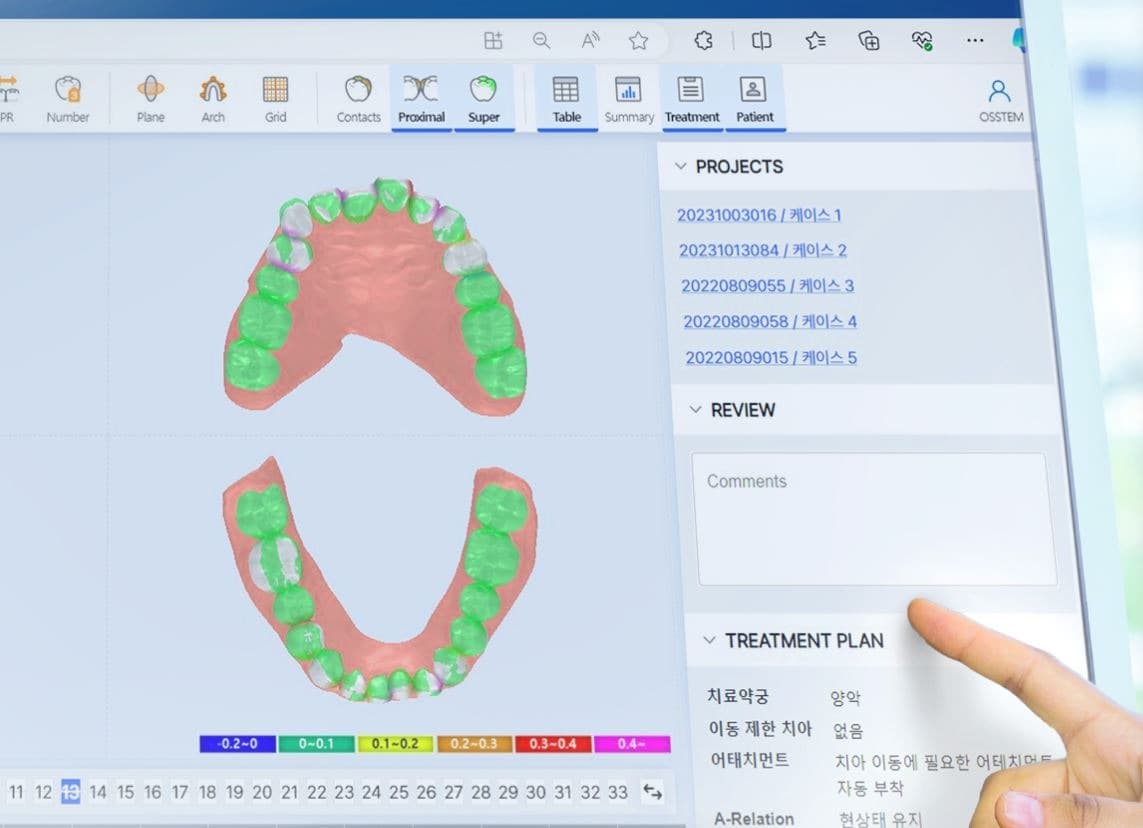
Task: Click the yellow 0.1~0.2 legend swatch
Action: [x=395, y=743]
